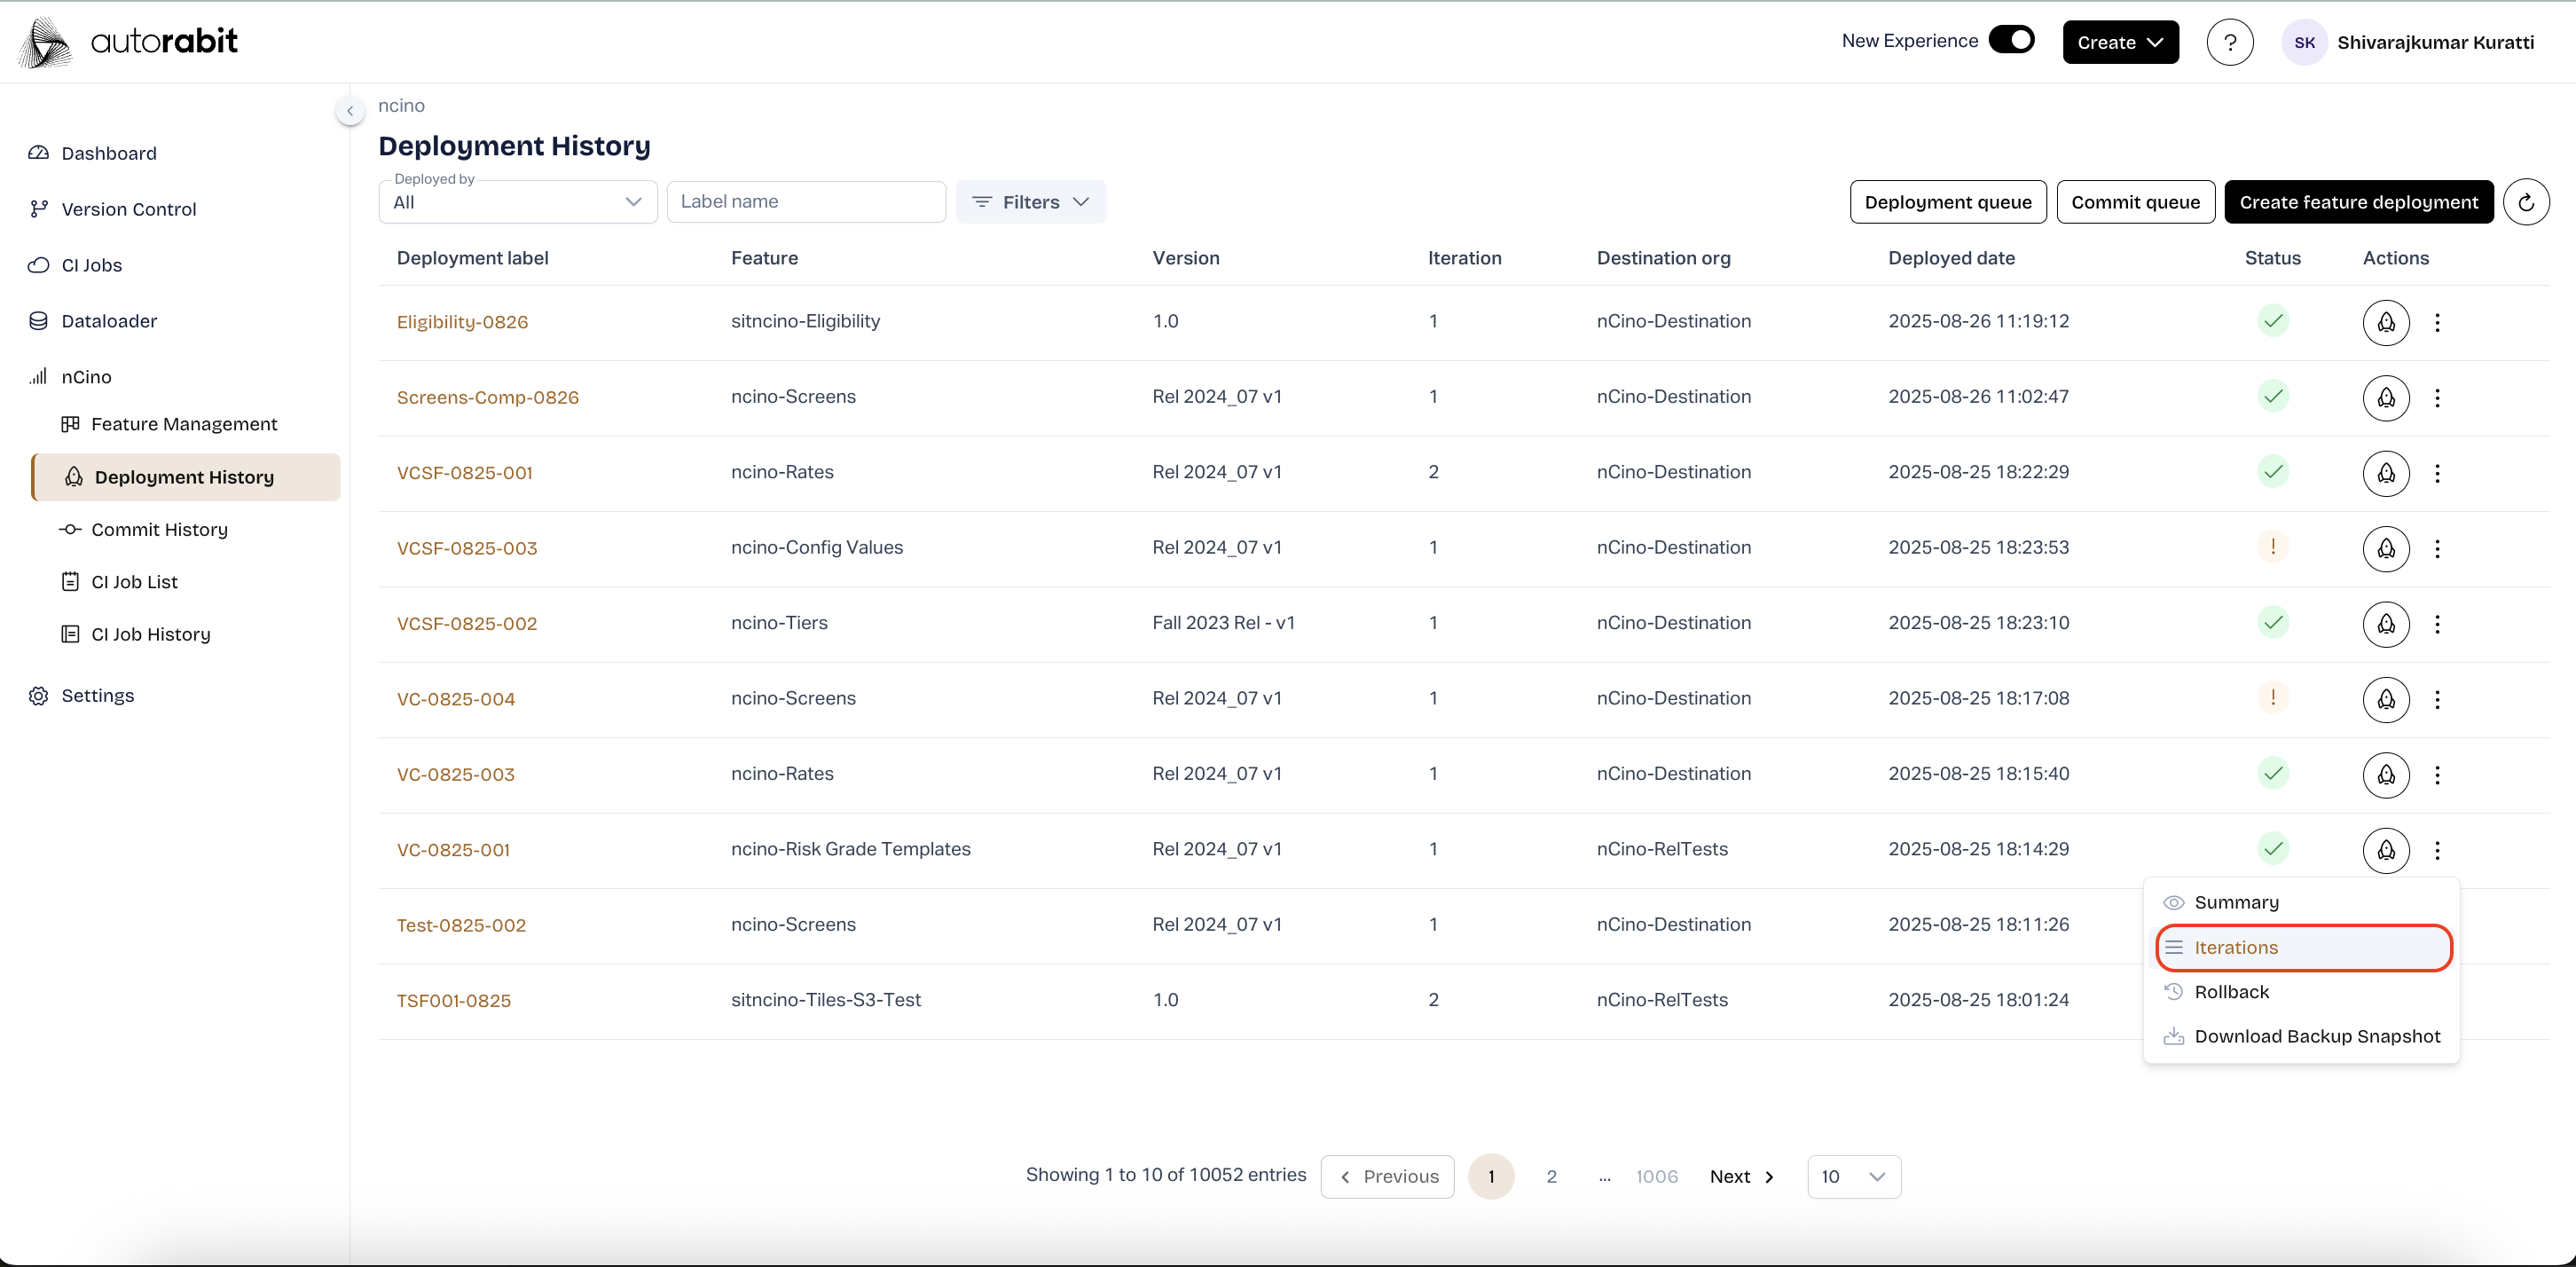Viewport: 2576px width, 1267px height.
Task: Choose Rollback in the actions menu
Action: (2231, 992)
